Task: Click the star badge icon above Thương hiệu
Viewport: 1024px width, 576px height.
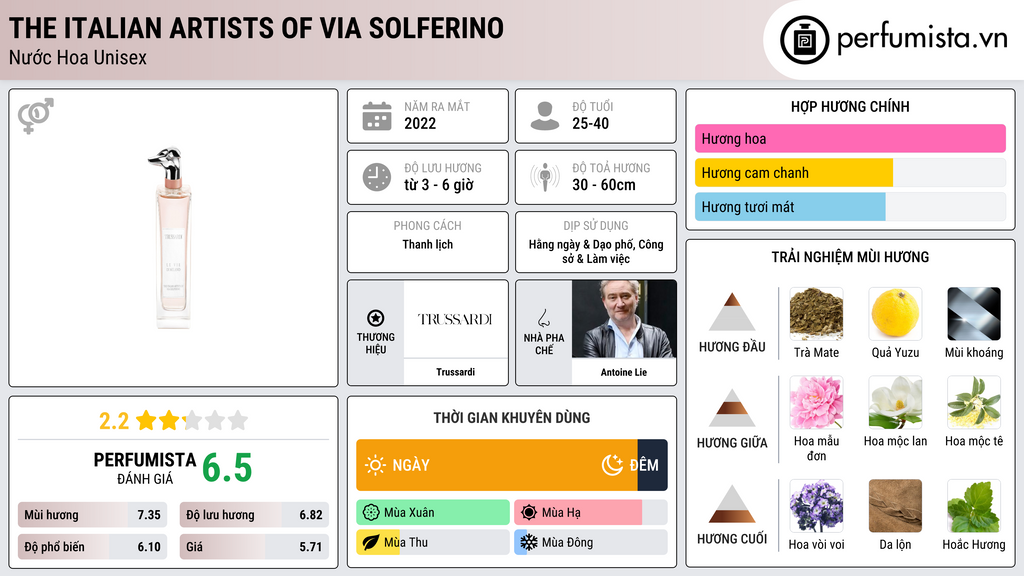Action: tap(376, 318)
